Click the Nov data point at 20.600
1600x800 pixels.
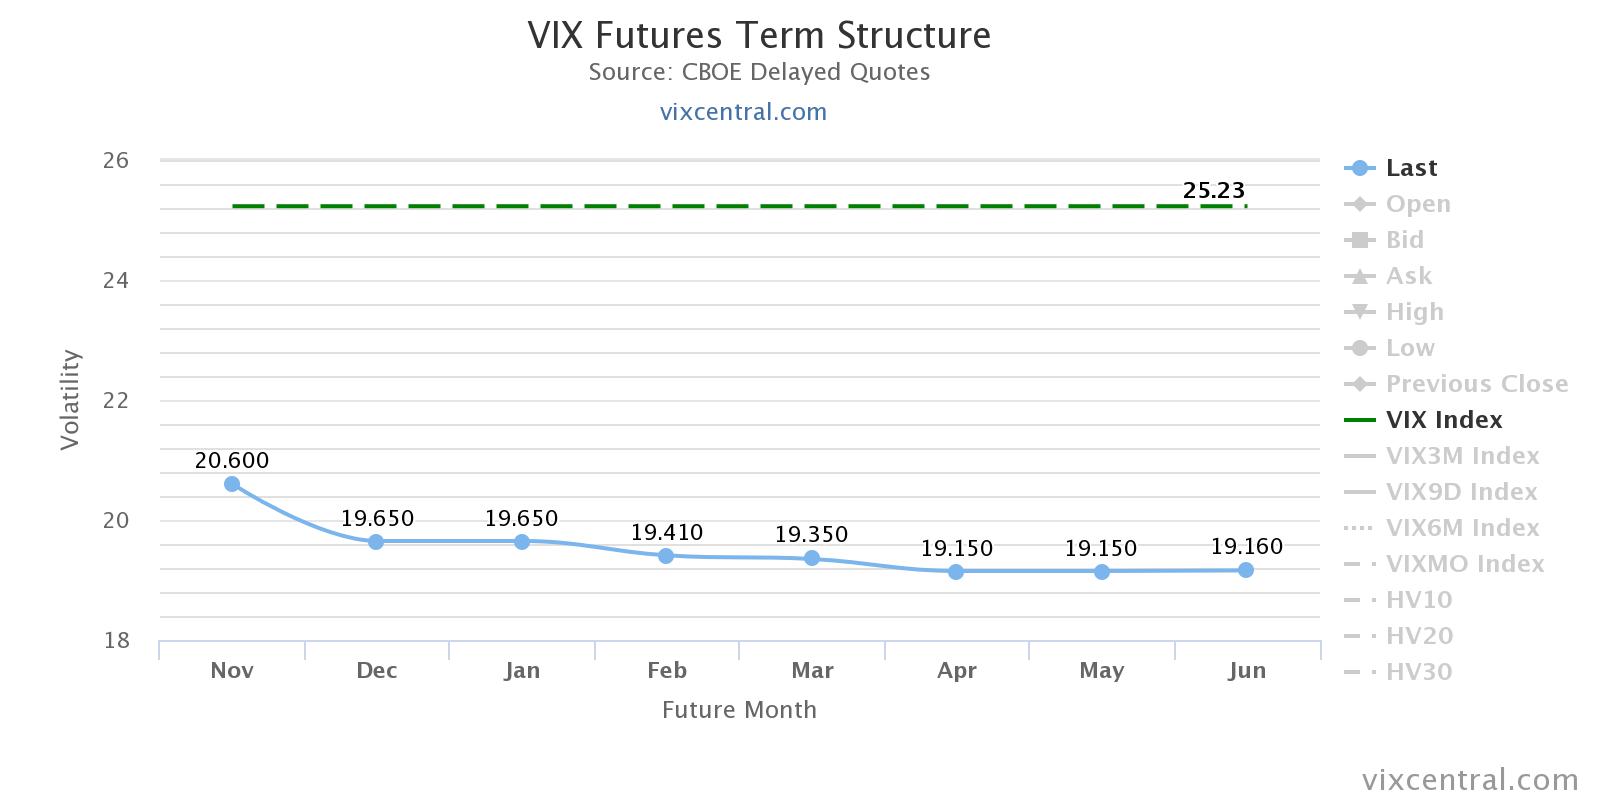point(232,484)
